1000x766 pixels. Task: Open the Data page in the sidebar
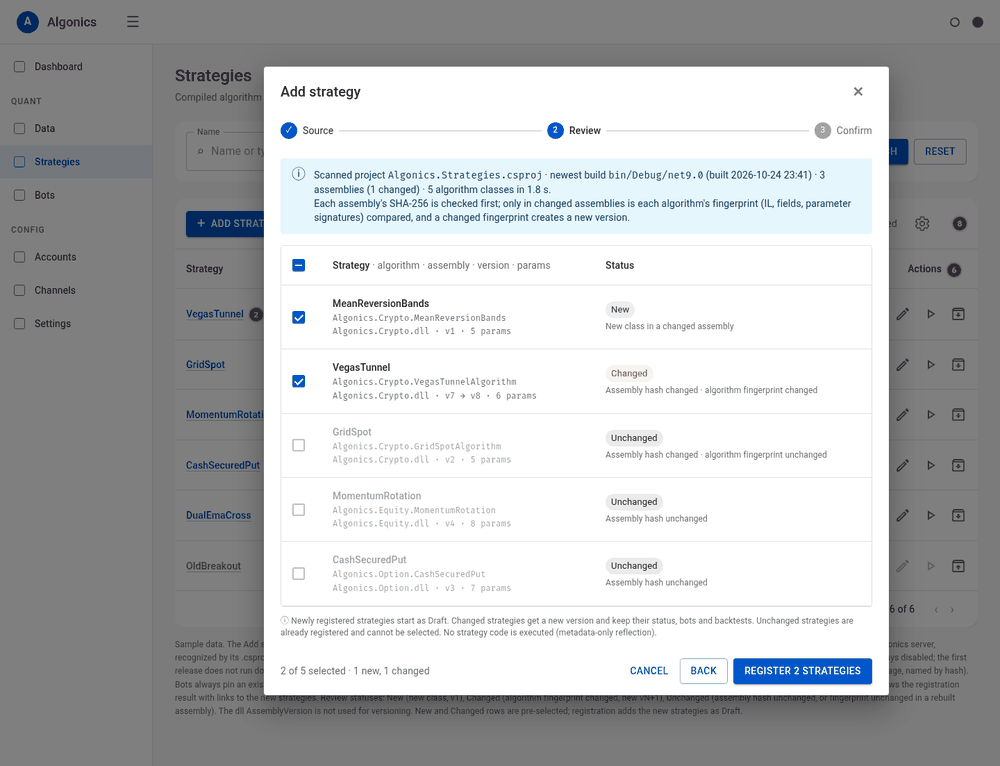[76, 128]
